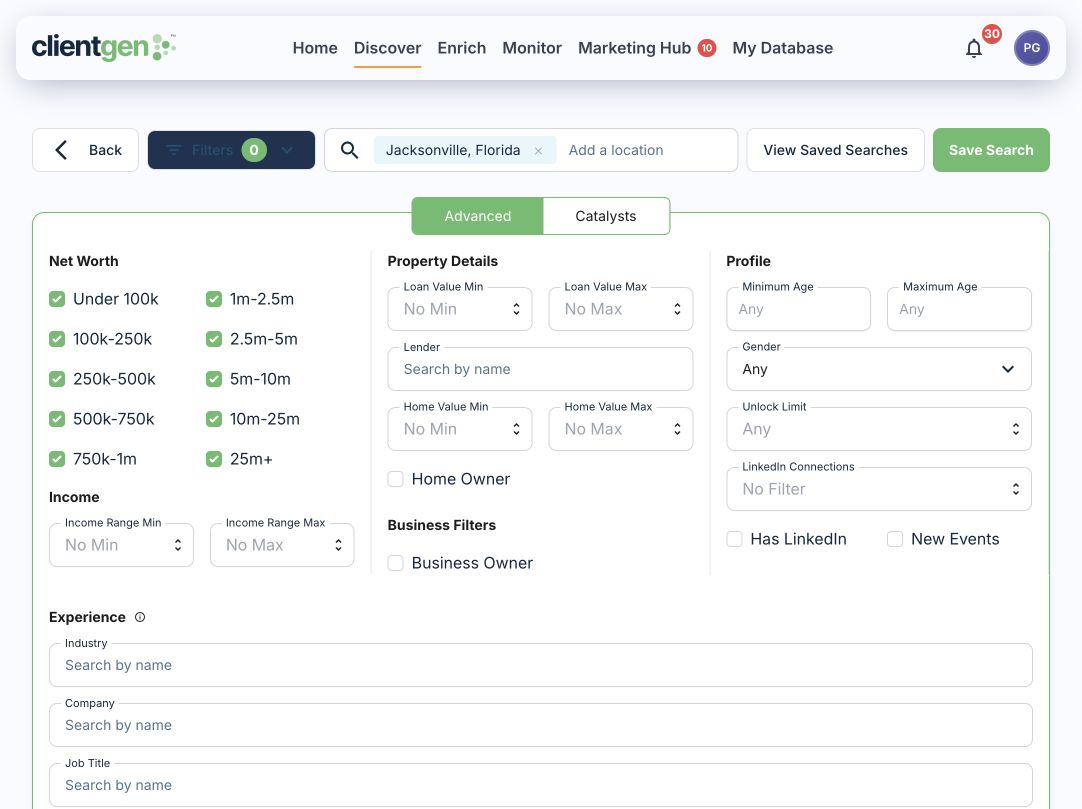Open the Loan Value Max dropdown
The height and width of the screenshot is (809, 1082).
coord(620,309)
